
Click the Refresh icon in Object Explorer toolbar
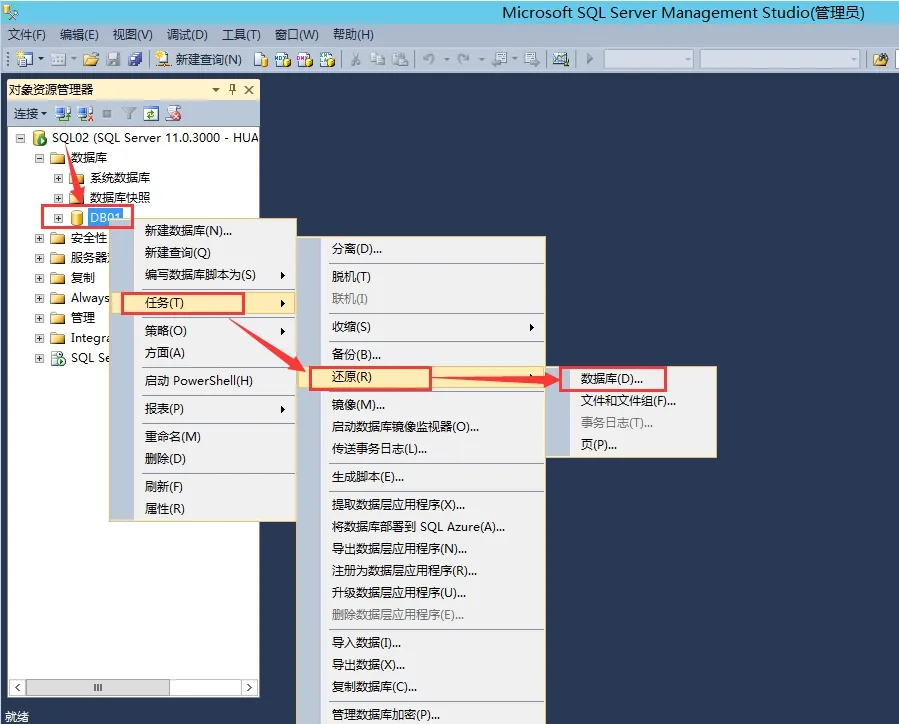151,114
